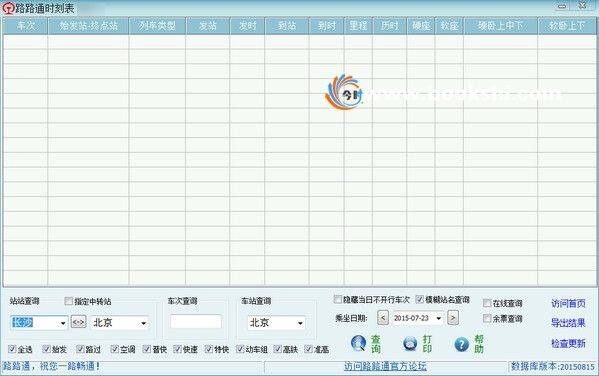Image resolution: width=599 pixels, height=376 pixels.
Task: Click the green 打印 label
Action: click(x=427, y=344)
